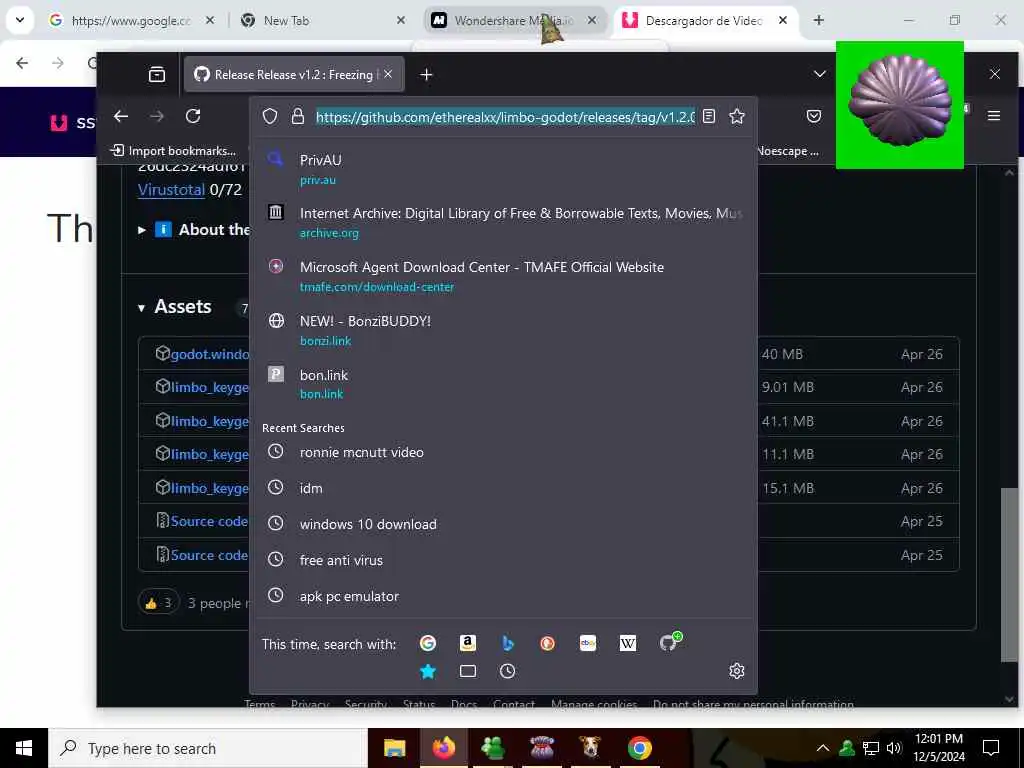Click thumbs up reaction button

[x=159, y=603]
